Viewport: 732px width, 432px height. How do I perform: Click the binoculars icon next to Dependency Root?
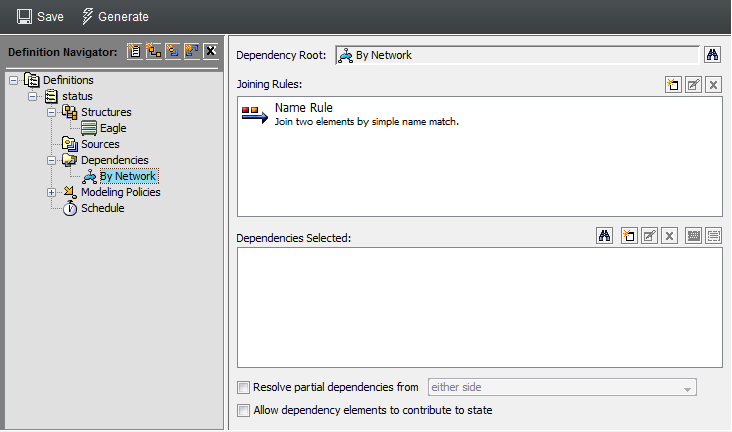click(712, 55)
